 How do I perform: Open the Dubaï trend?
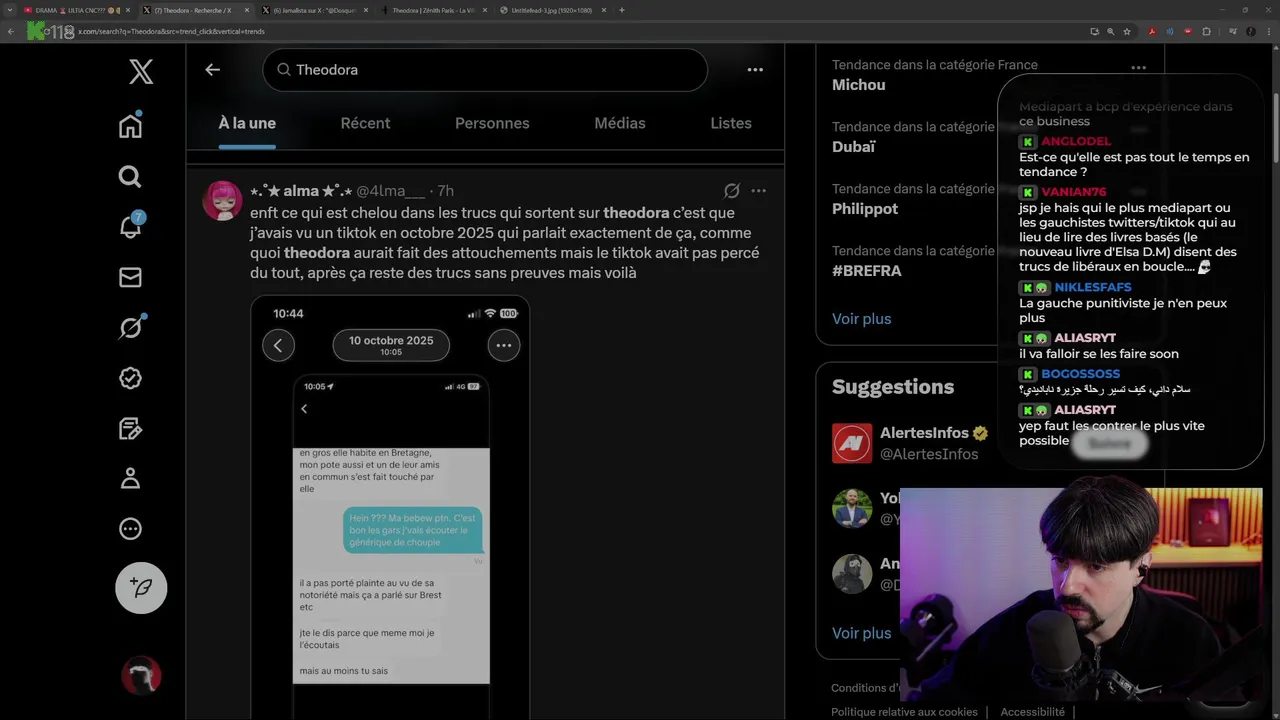point(854,147)
